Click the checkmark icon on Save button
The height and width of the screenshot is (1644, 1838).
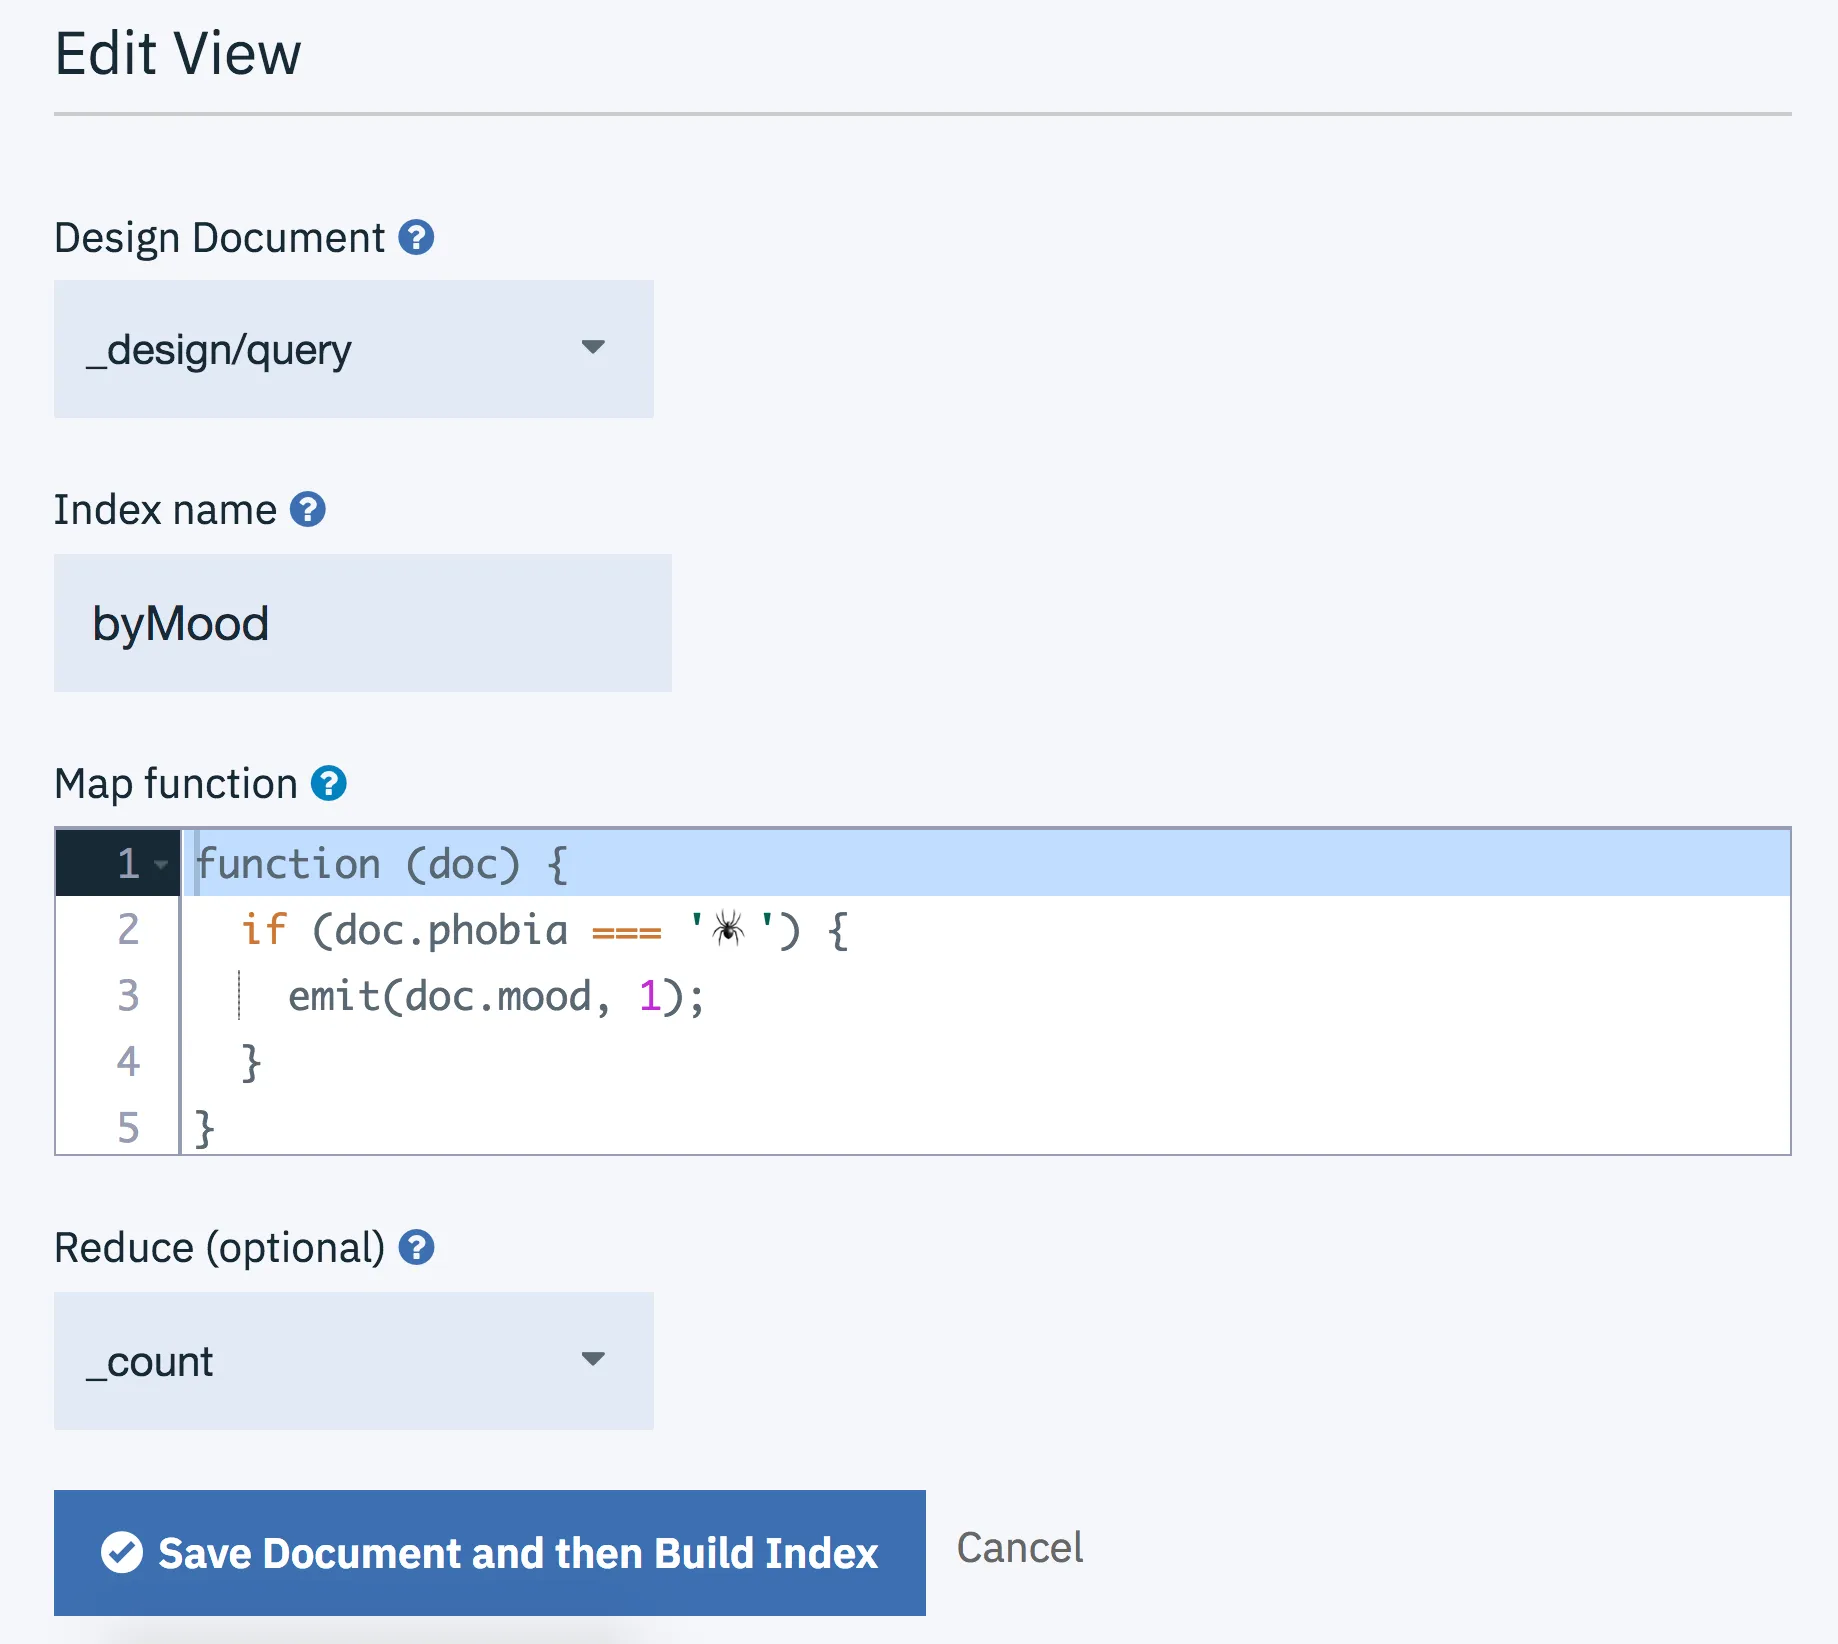pos(122,1553)
